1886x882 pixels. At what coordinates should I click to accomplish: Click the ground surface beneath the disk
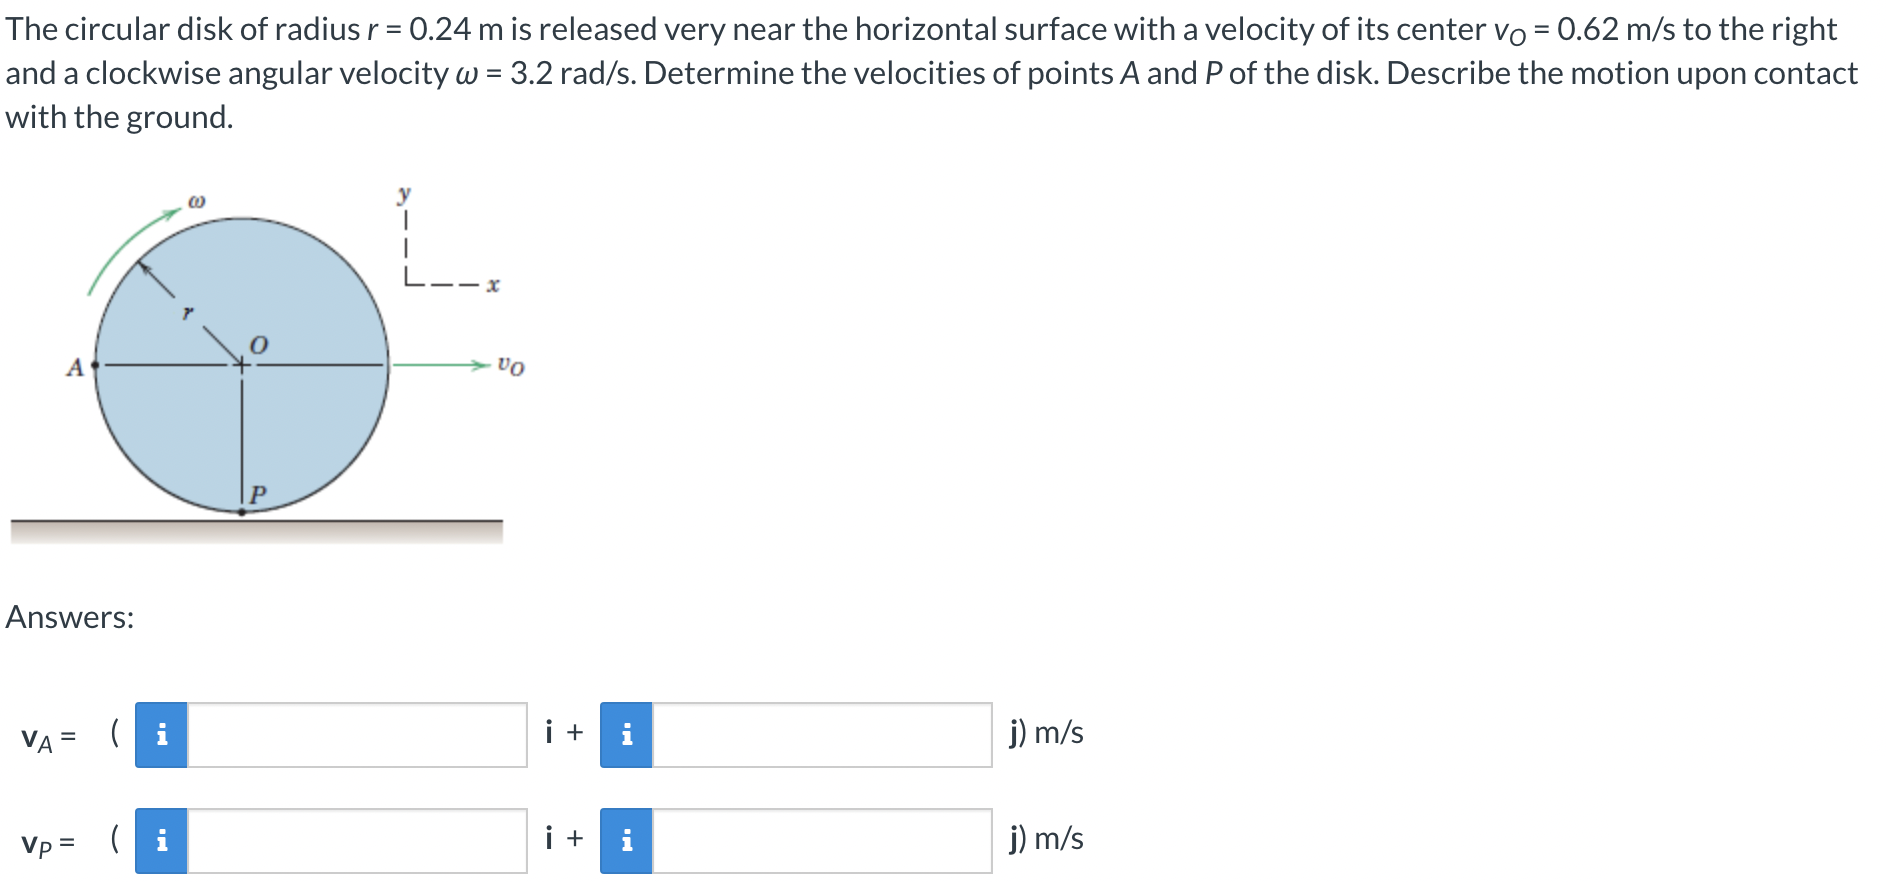[x=257, y=531]
